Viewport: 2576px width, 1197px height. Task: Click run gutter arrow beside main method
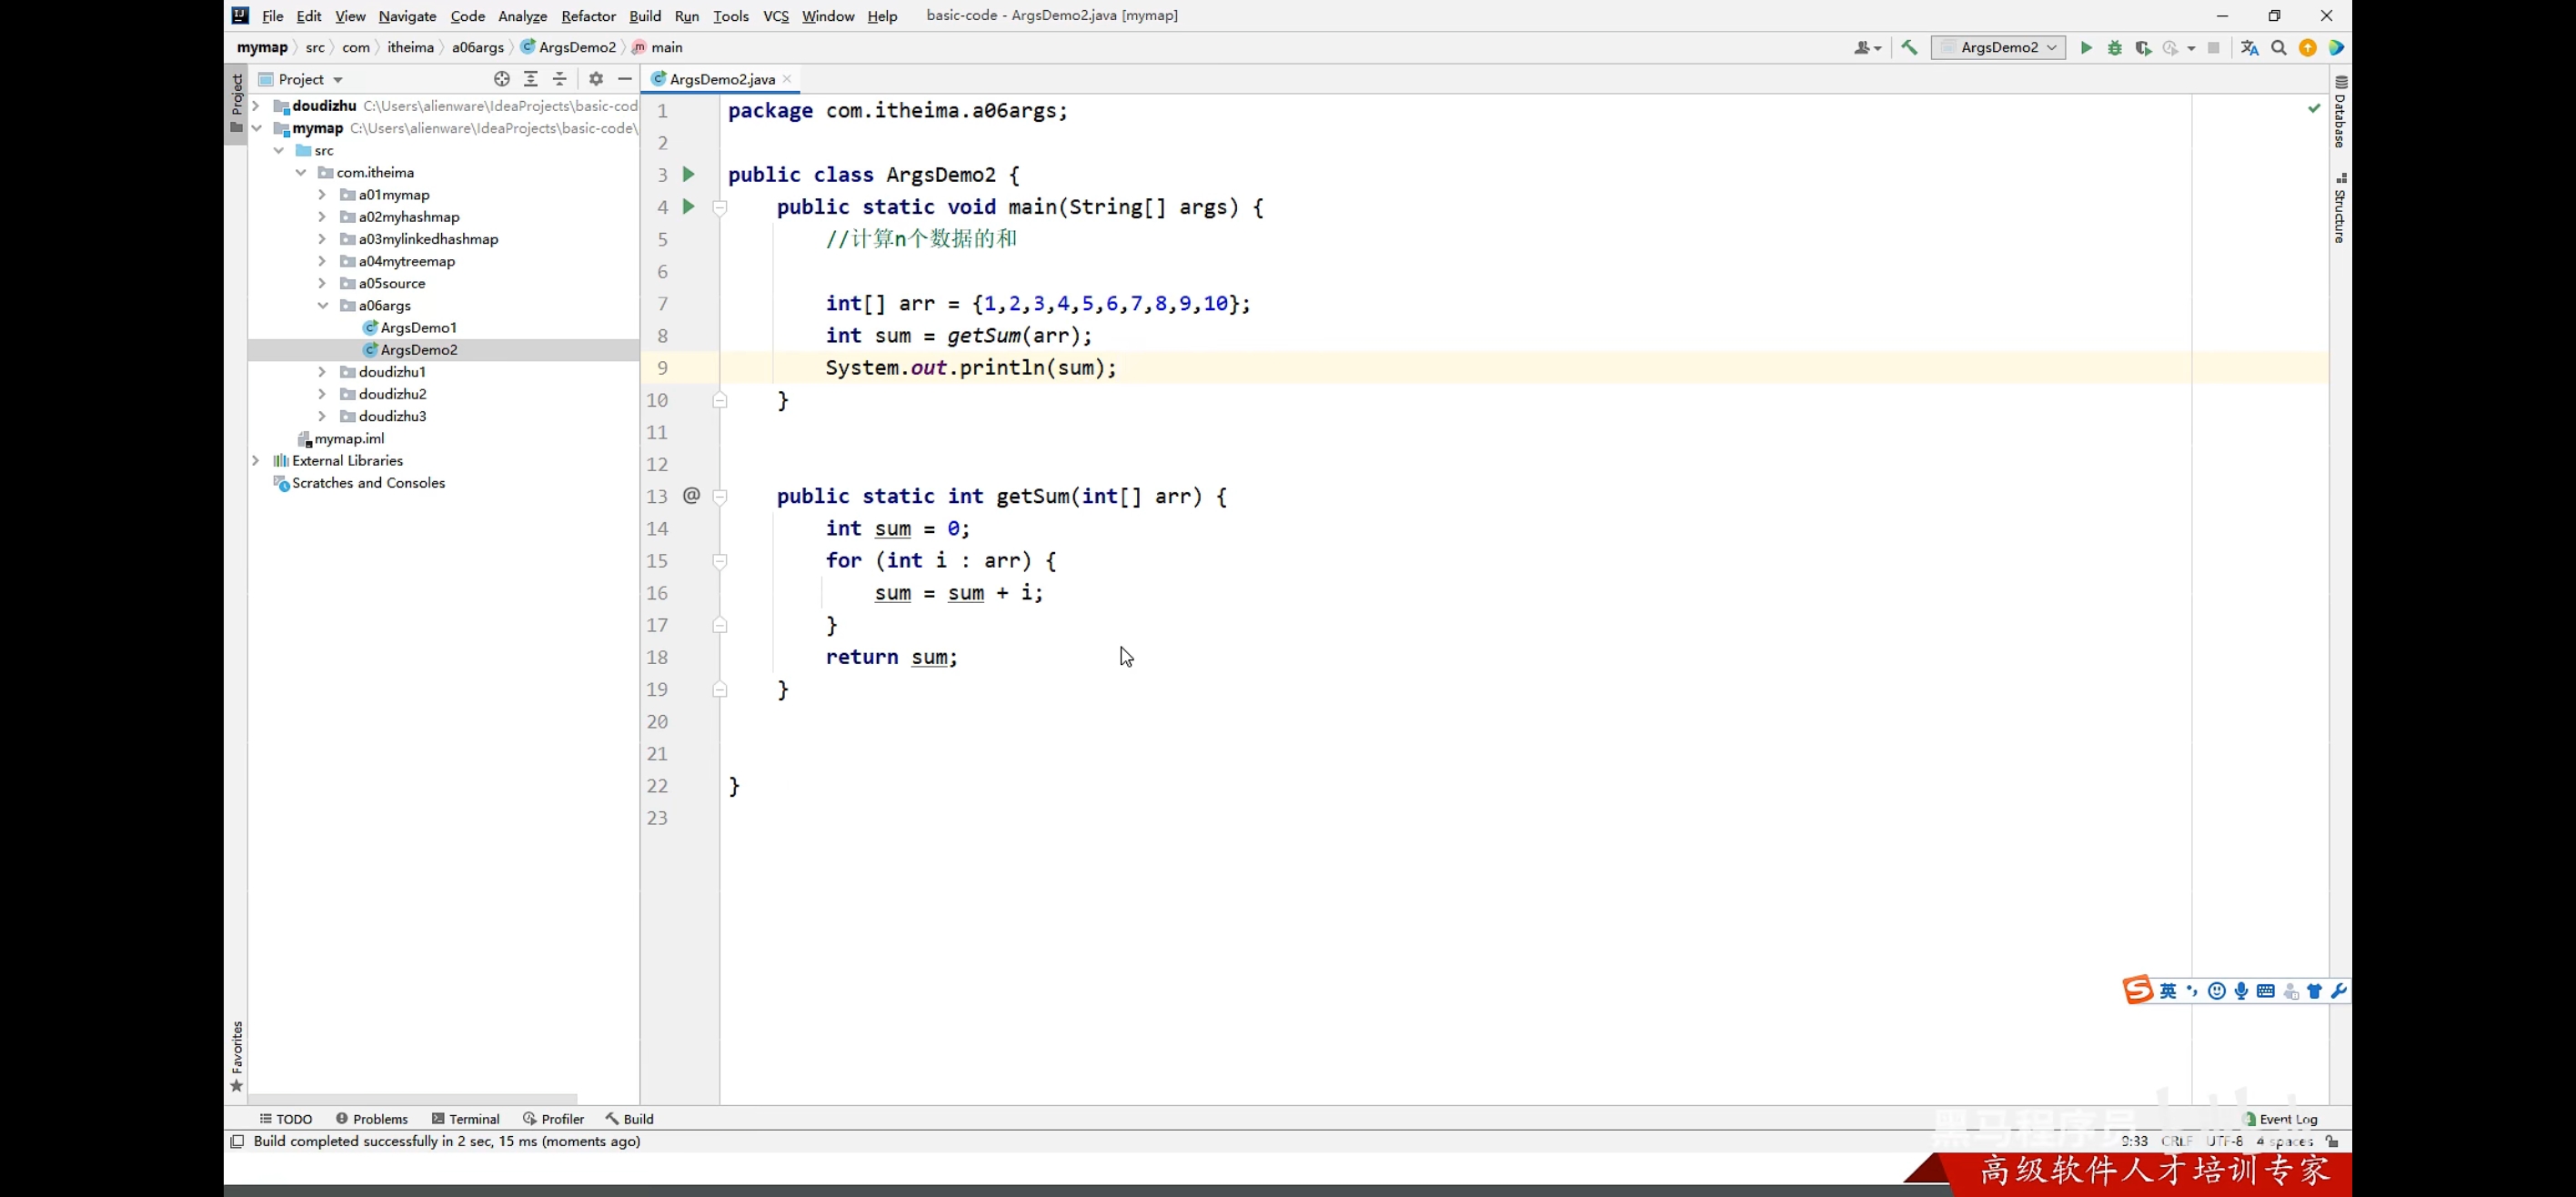tap(688, 207)
